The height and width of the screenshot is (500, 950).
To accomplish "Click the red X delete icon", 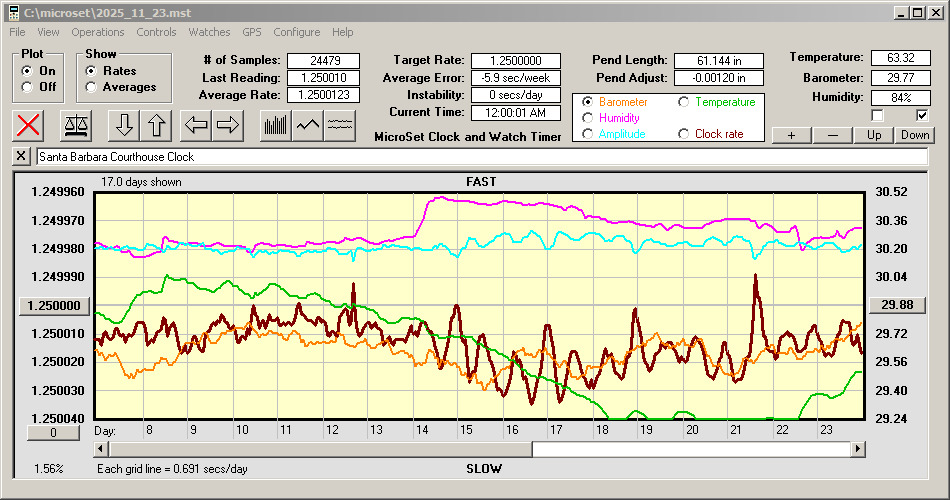I will (x=29, y=125).
